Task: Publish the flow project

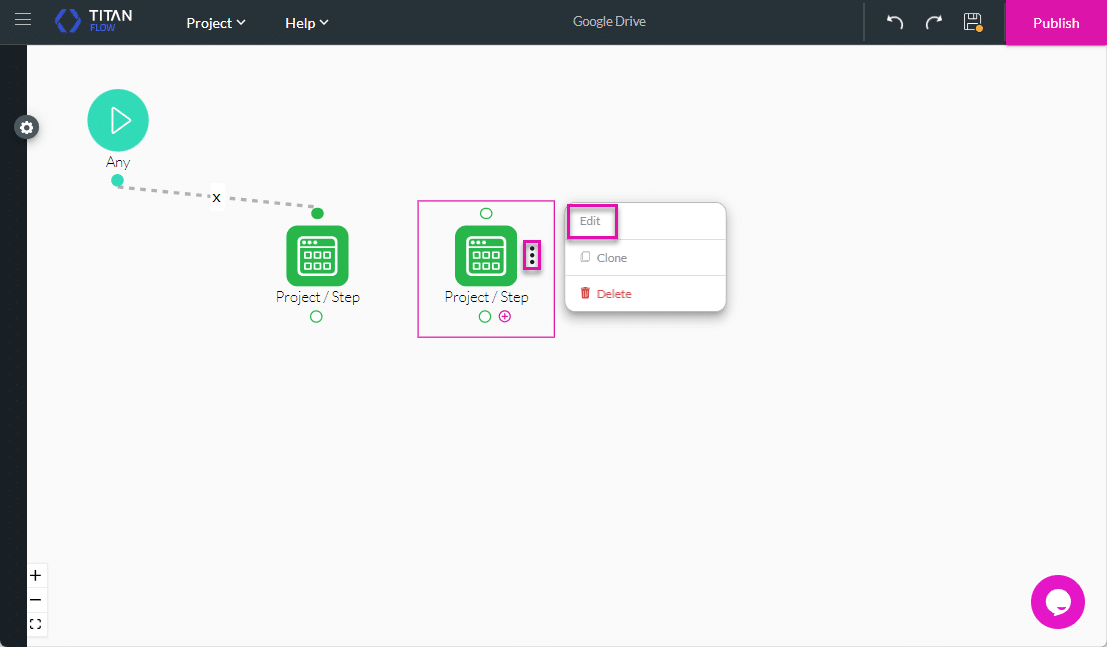Action: coord(1056,23)
